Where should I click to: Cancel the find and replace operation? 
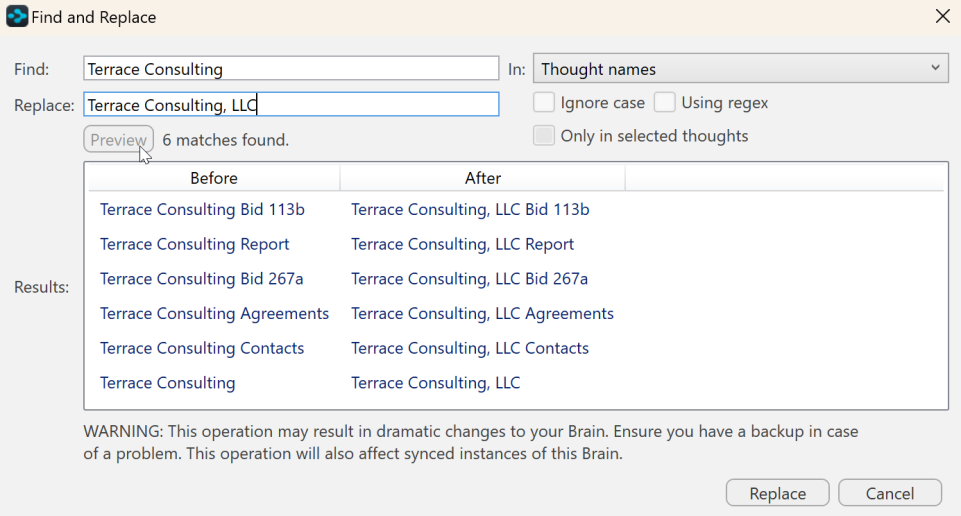click(889, 493)
